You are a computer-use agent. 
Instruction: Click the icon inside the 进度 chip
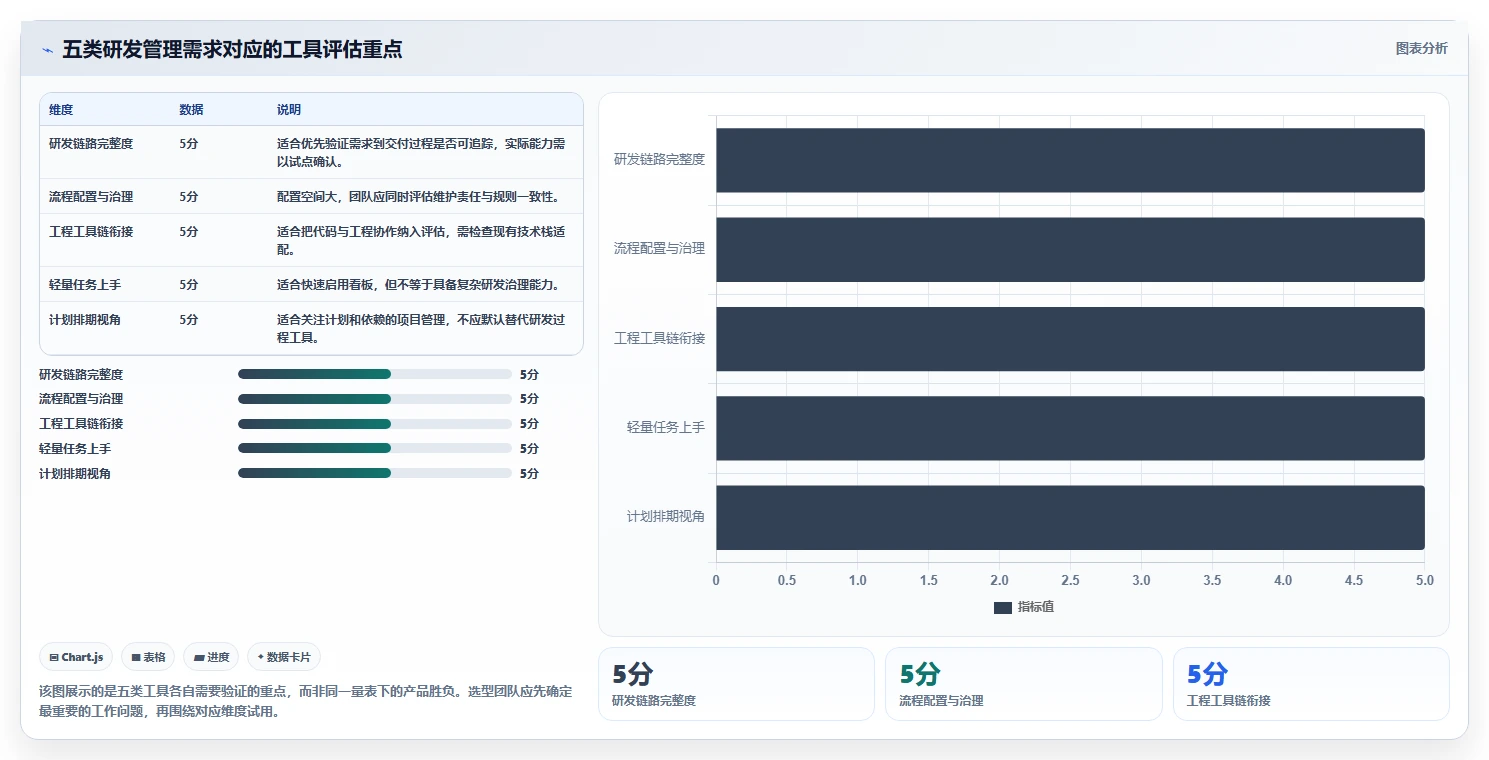coord(199,657)
